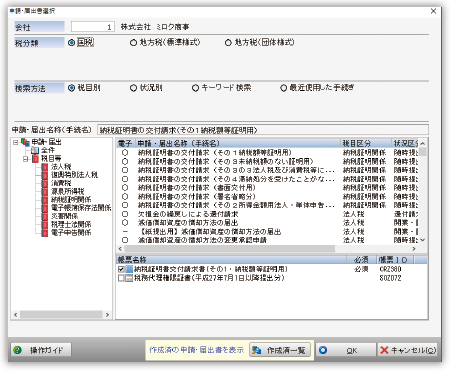Screen dimensions: 450x373
Task: Click the 作成済一覧 button icon
Action: click(256, 350)
